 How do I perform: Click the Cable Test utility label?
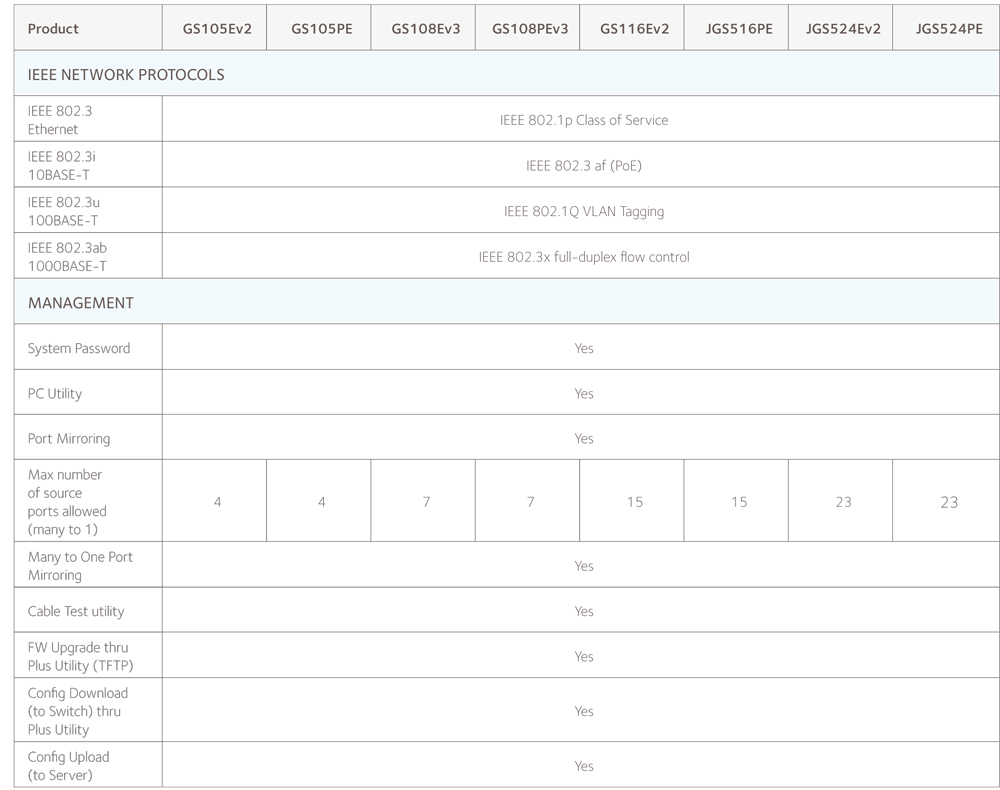76,611
